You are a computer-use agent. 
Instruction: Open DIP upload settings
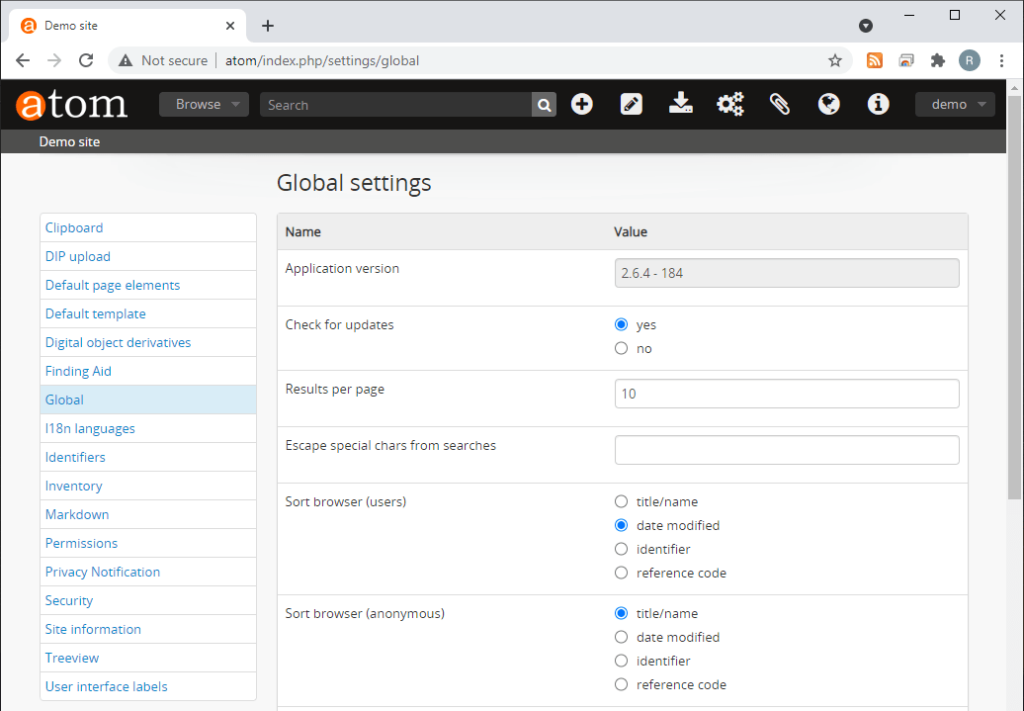[x=148, y=257]
